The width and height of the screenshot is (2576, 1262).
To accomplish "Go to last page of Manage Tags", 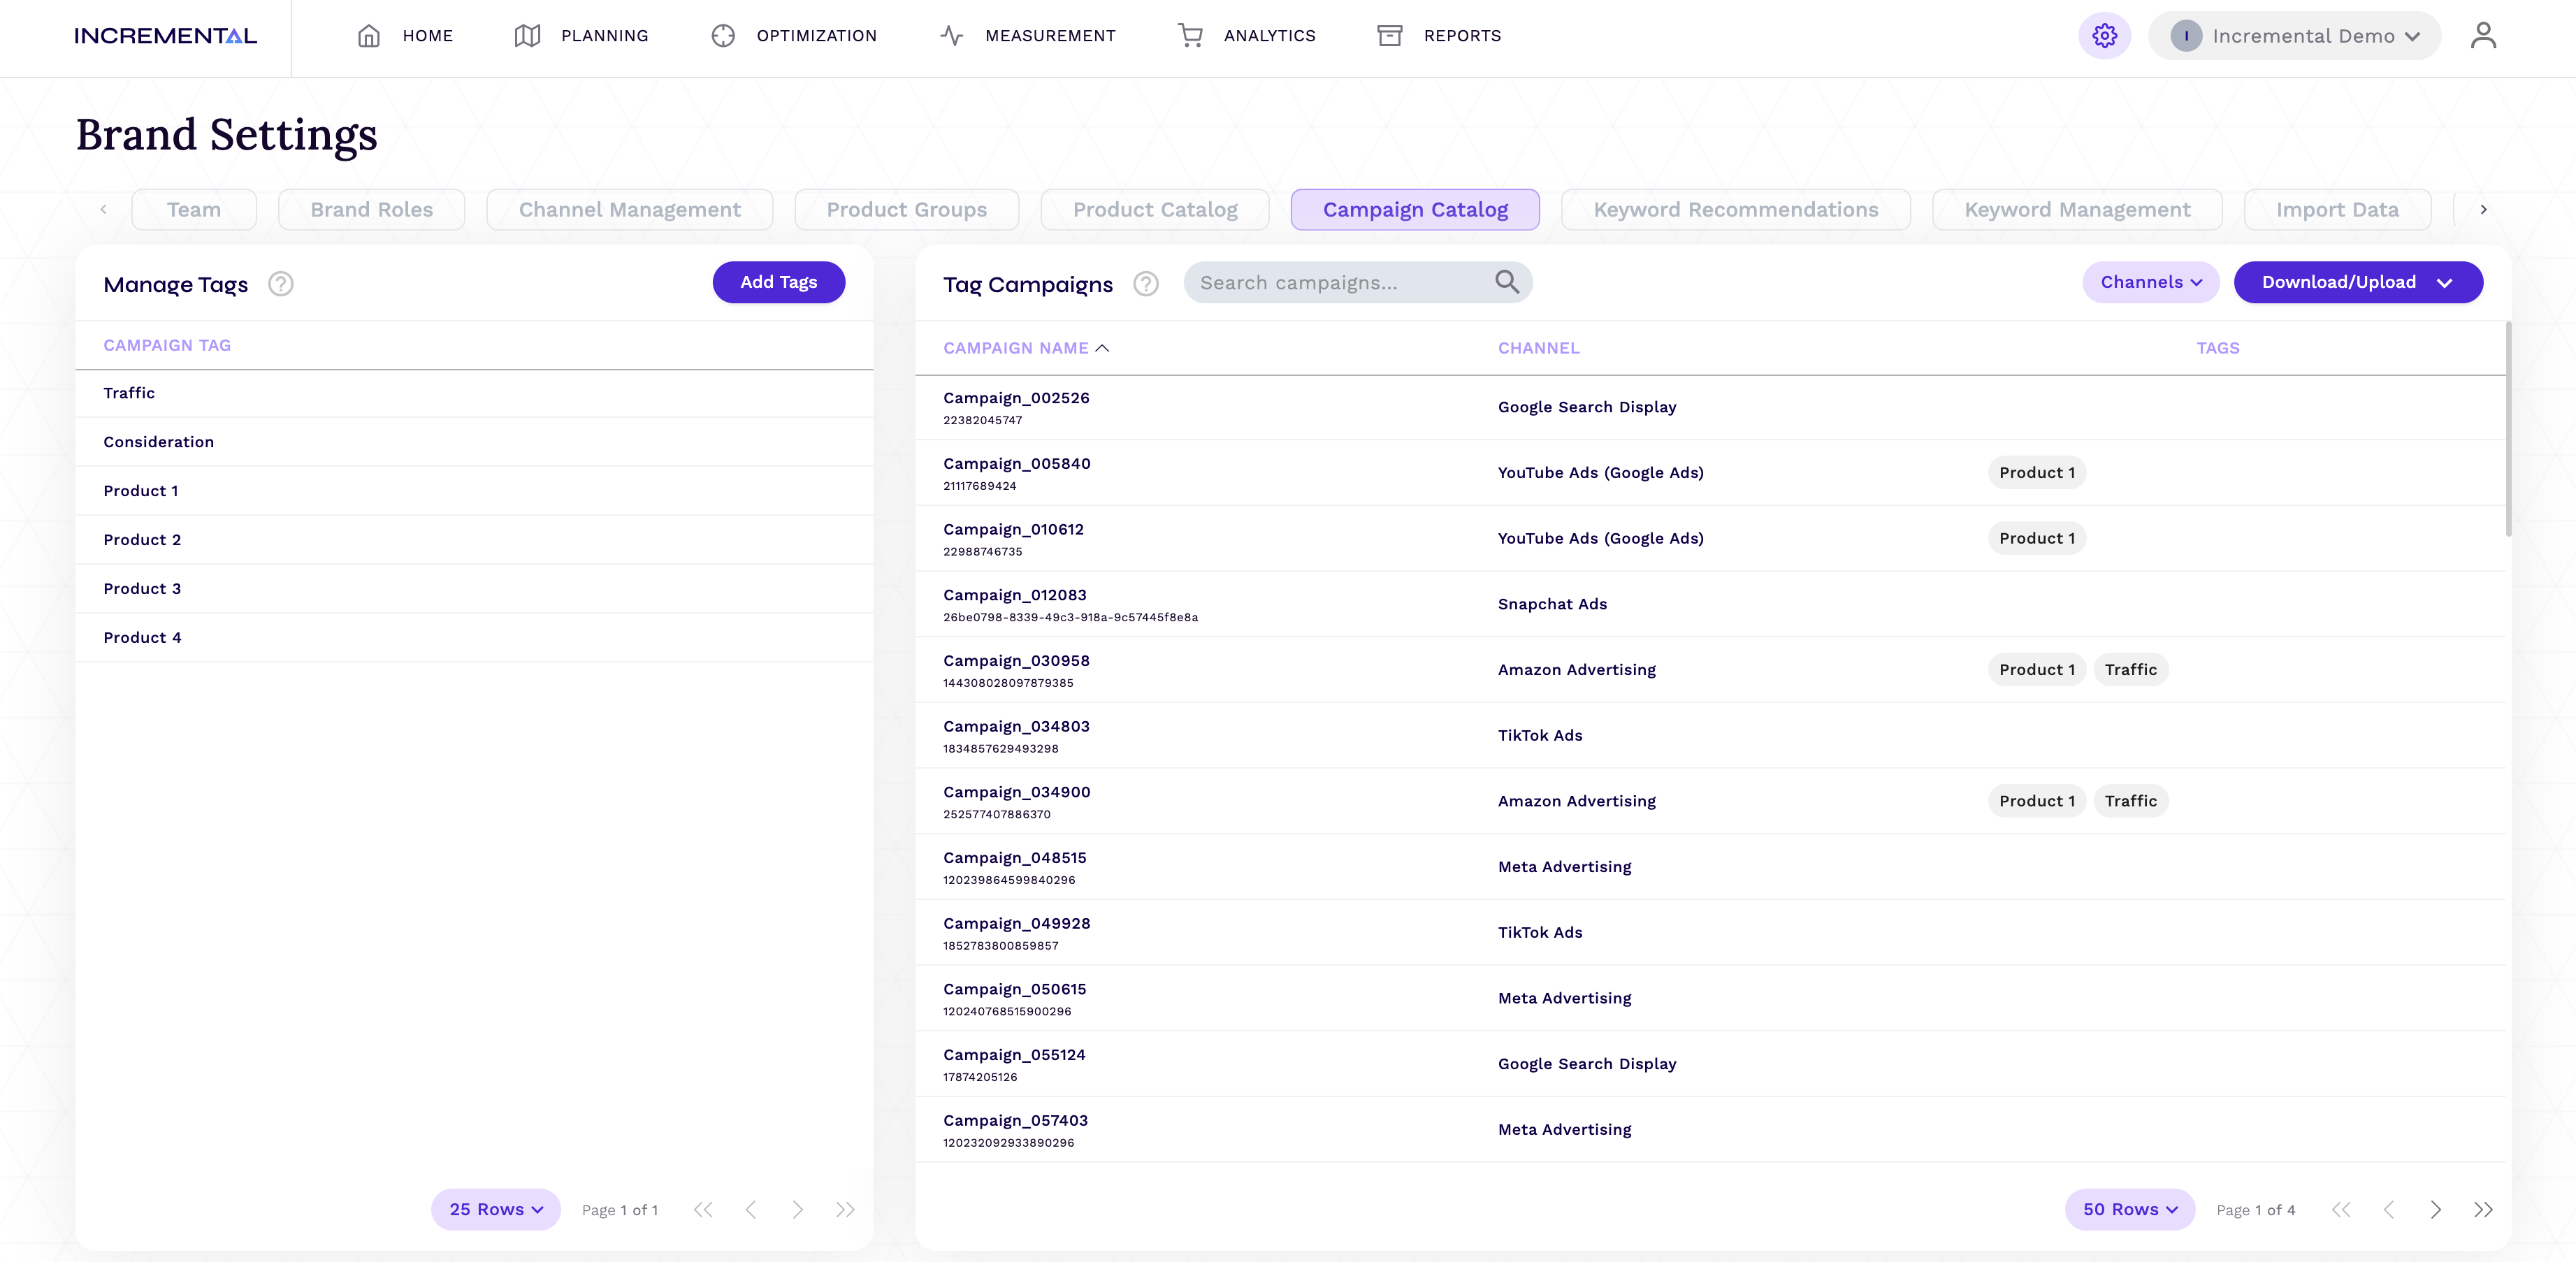I will (x=845, y=1210).
